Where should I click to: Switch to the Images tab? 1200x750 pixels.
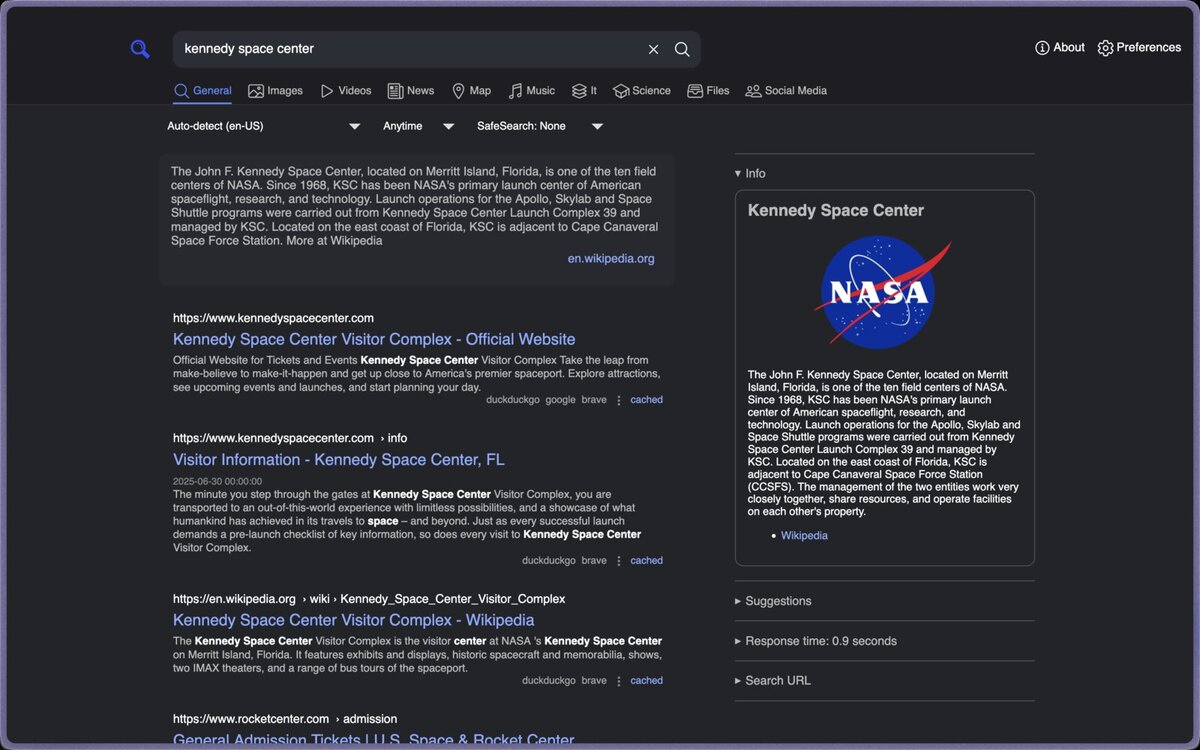coord(275,91)
